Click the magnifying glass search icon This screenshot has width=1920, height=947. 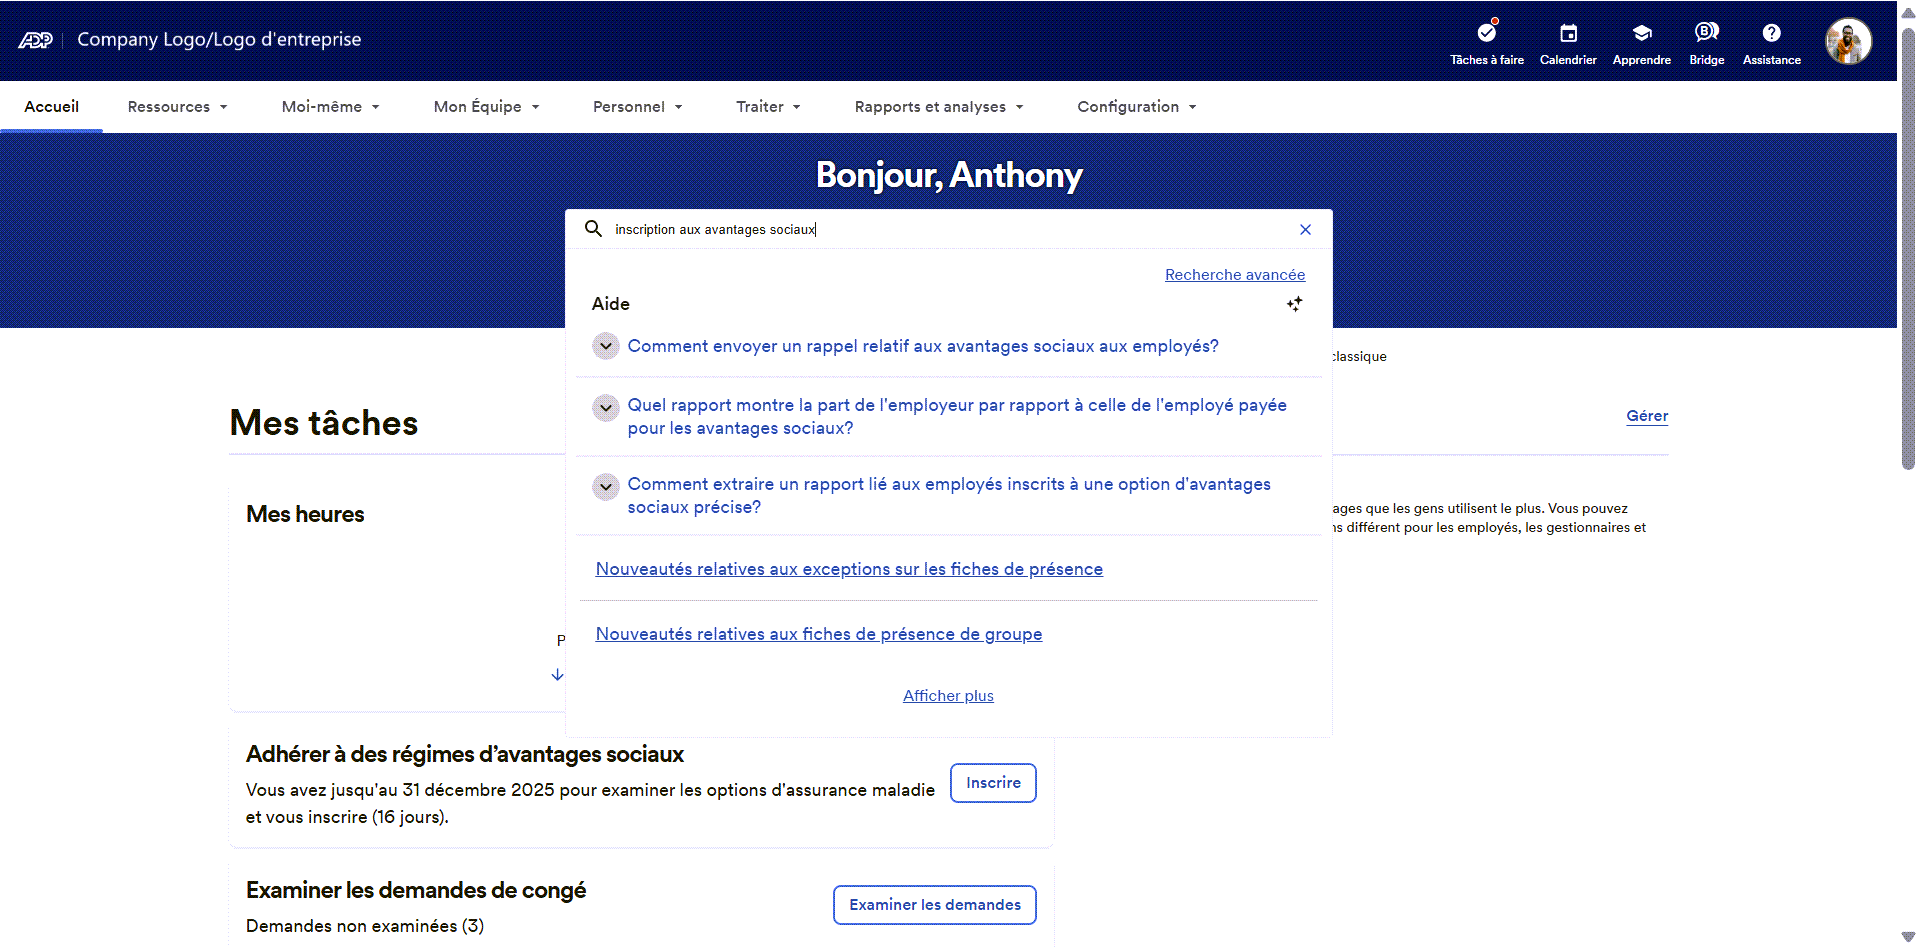pyautogui.click(x=594, y=229)
